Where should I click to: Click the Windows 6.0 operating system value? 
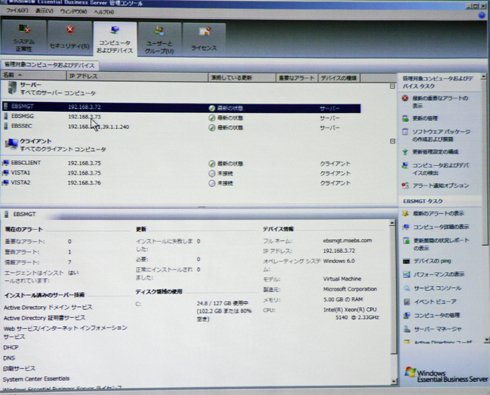point(339,261)
